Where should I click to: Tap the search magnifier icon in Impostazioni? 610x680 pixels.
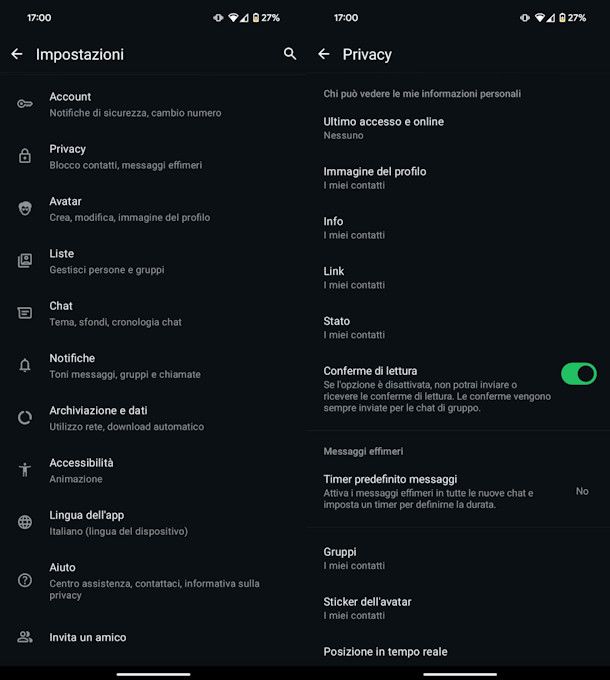tap(290, 54)
